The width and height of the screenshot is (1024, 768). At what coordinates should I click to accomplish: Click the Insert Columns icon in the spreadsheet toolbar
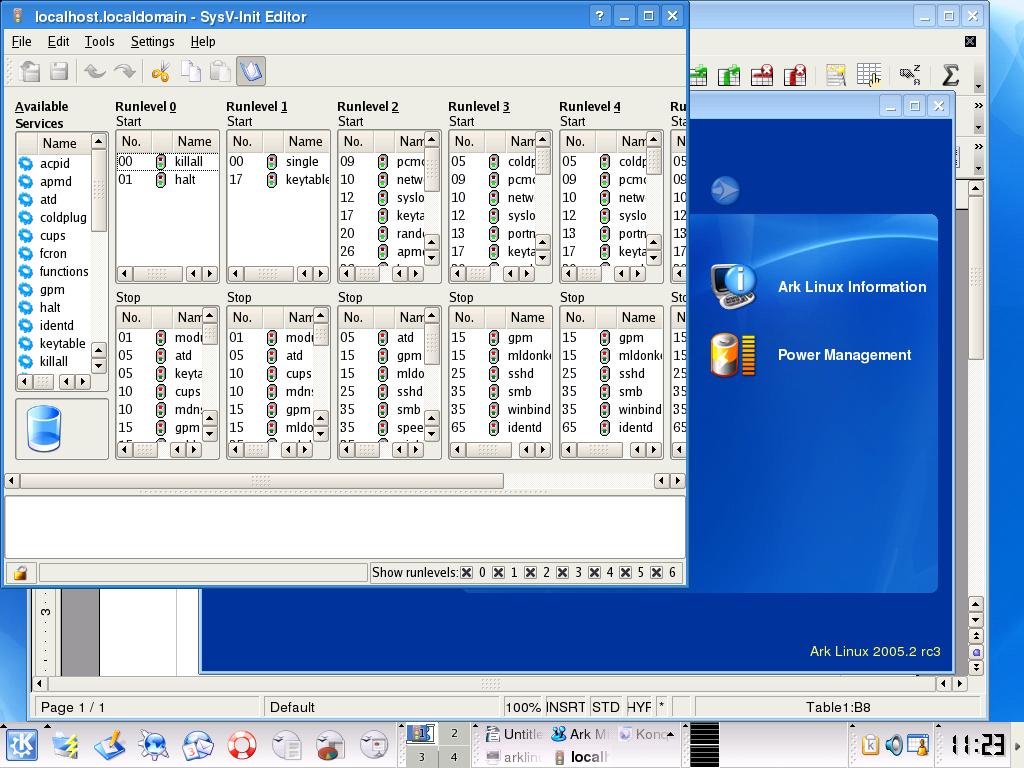coord(729,75)
